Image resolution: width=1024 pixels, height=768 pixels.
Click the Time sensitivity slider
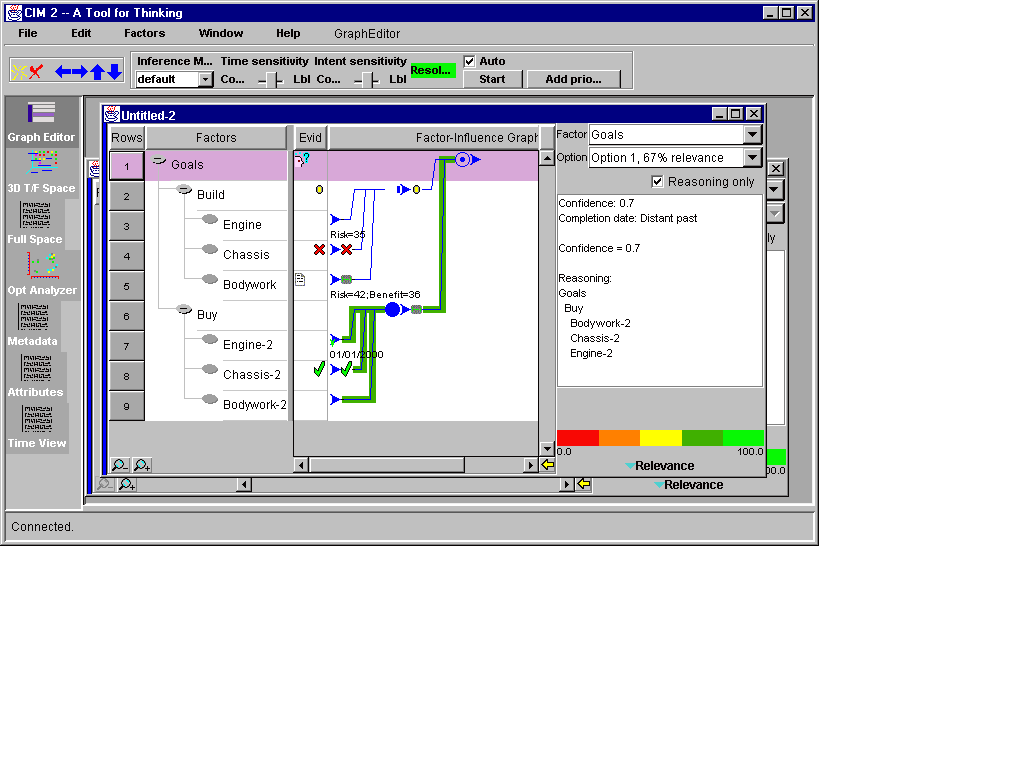tap(270, 80)
